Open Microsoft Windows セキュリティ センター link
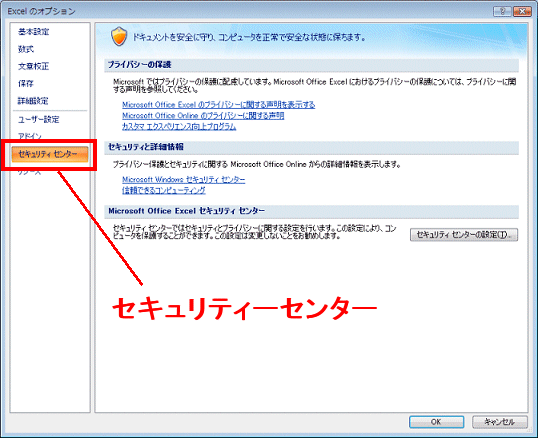Viewport: 538px width, 438px height. click(184, 179)
